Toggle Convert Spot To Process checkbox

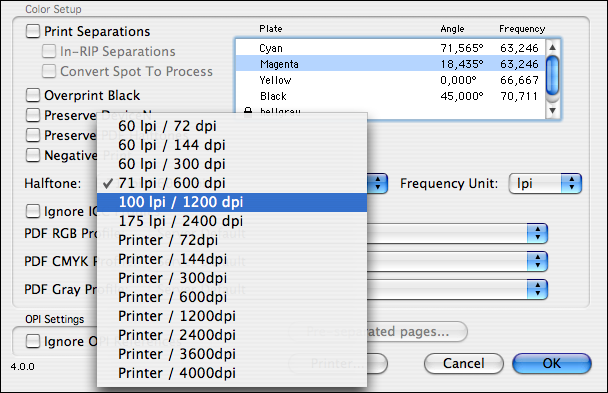(x=49, y=71)
